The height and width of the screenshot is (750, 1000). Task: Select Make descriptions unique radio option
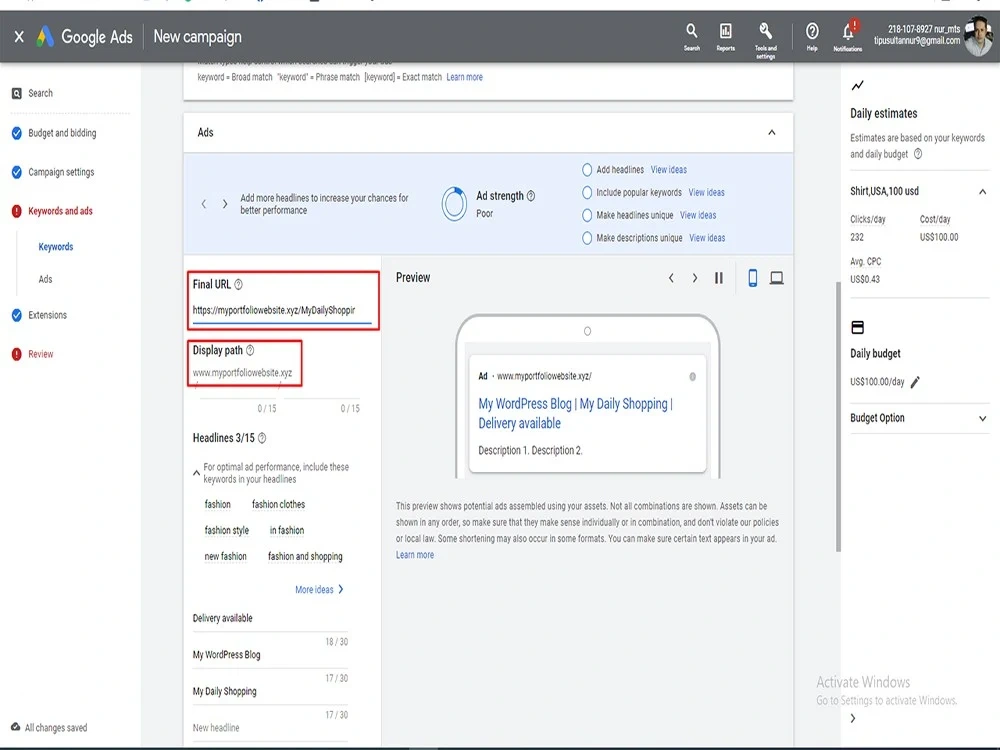pos(587,238)
